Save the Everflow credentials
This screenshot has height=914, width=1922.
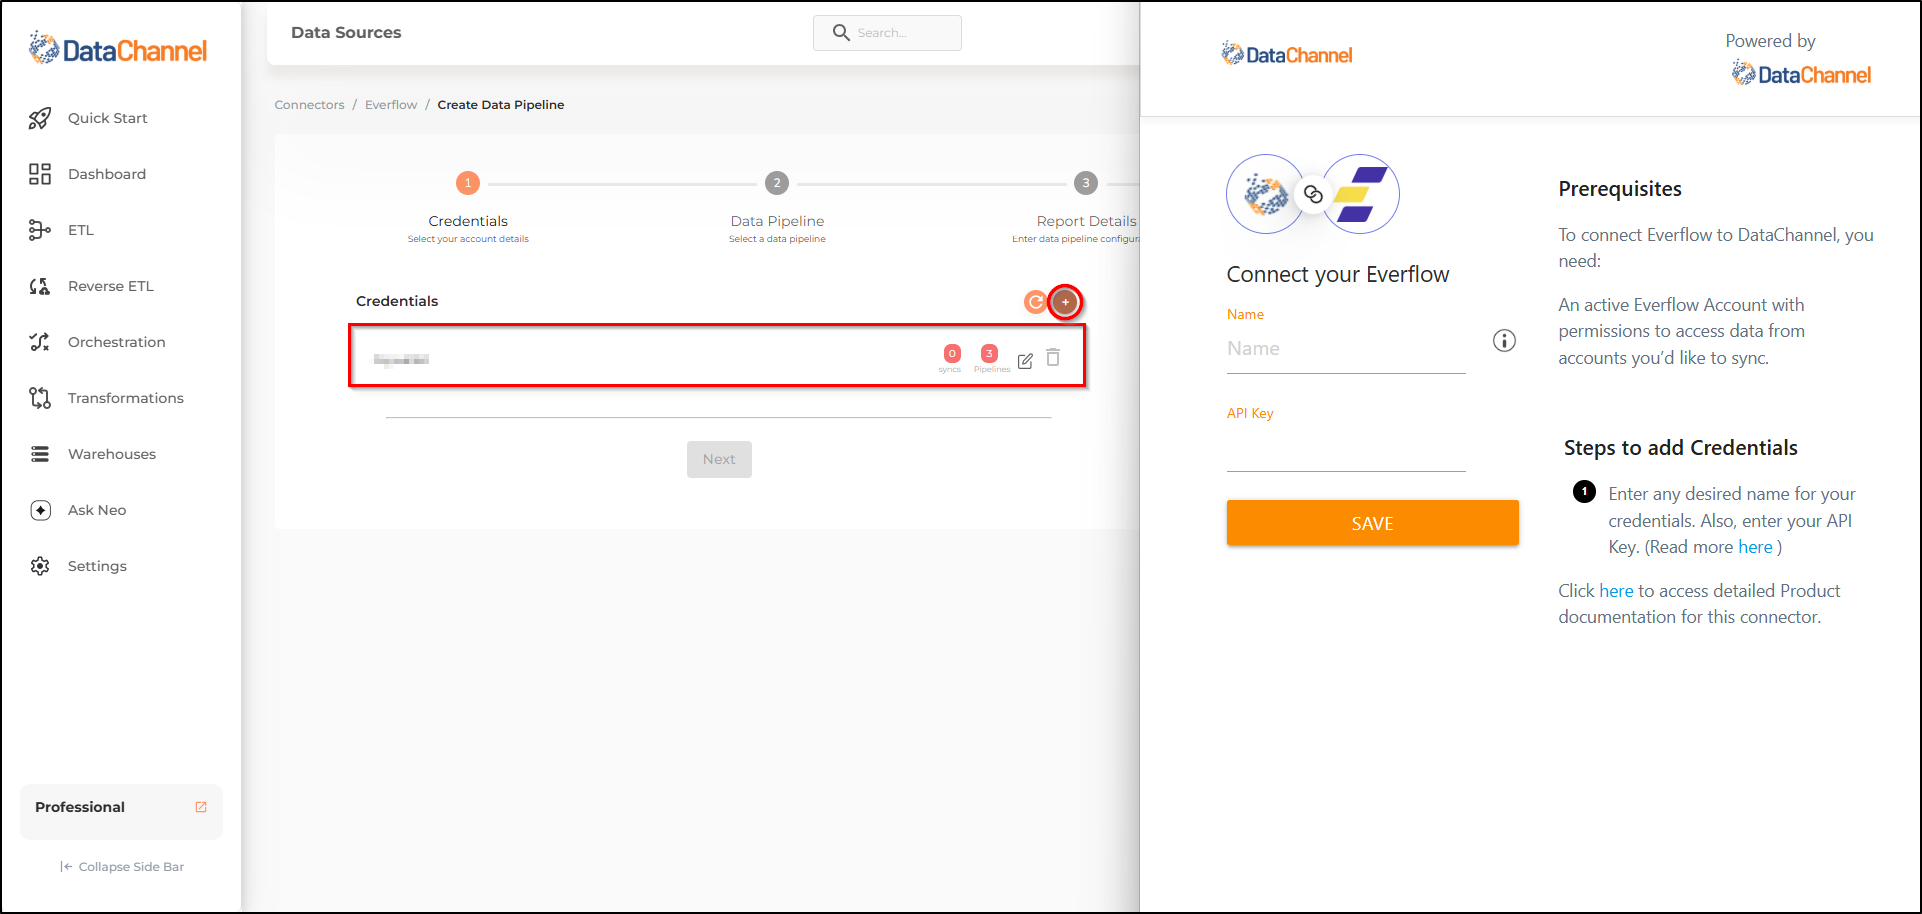[x=1372, y=523]
